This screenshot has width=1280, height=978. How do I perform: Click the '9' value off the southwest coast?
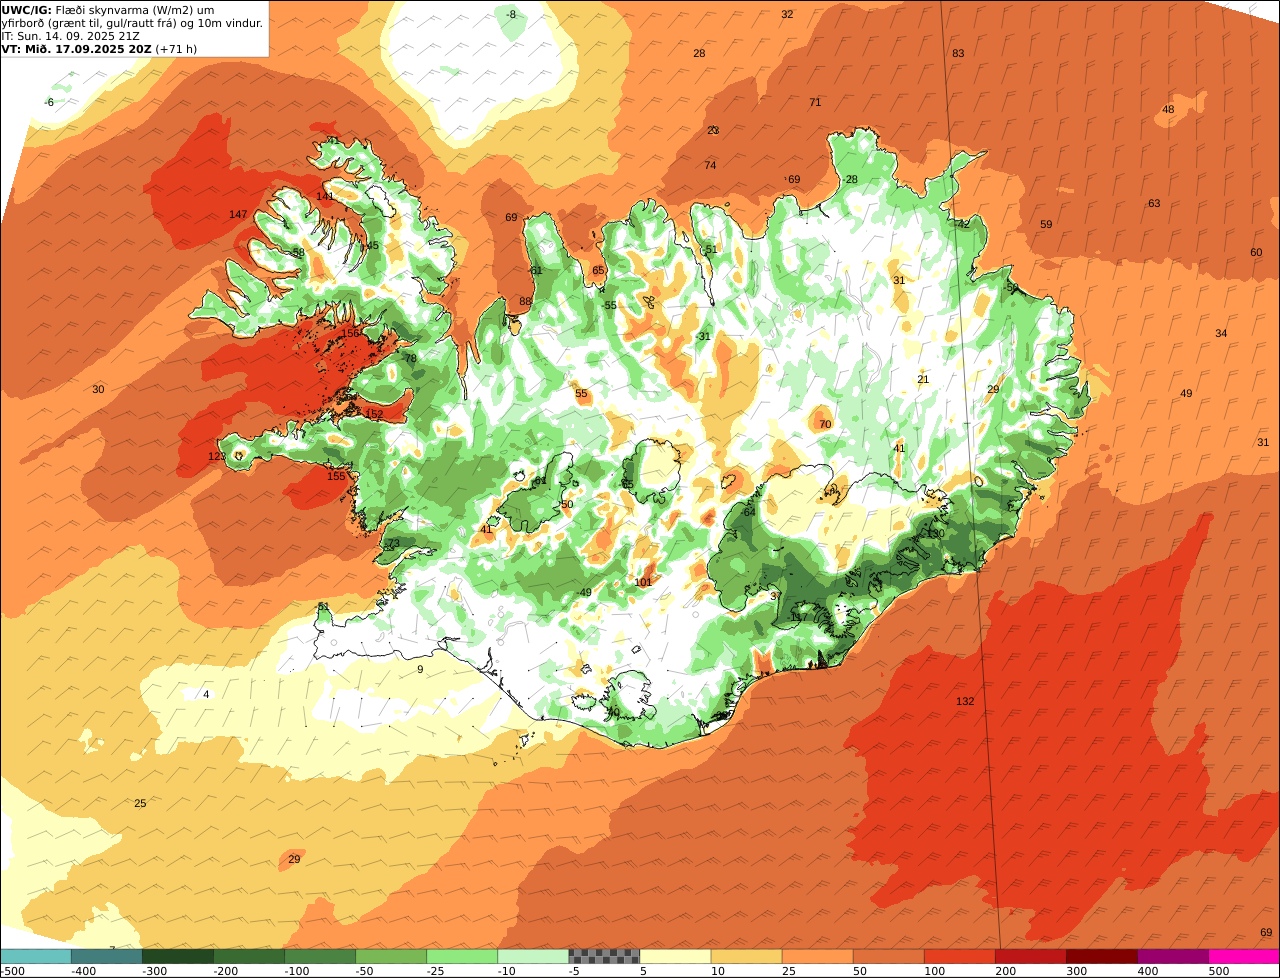(420, 670)
